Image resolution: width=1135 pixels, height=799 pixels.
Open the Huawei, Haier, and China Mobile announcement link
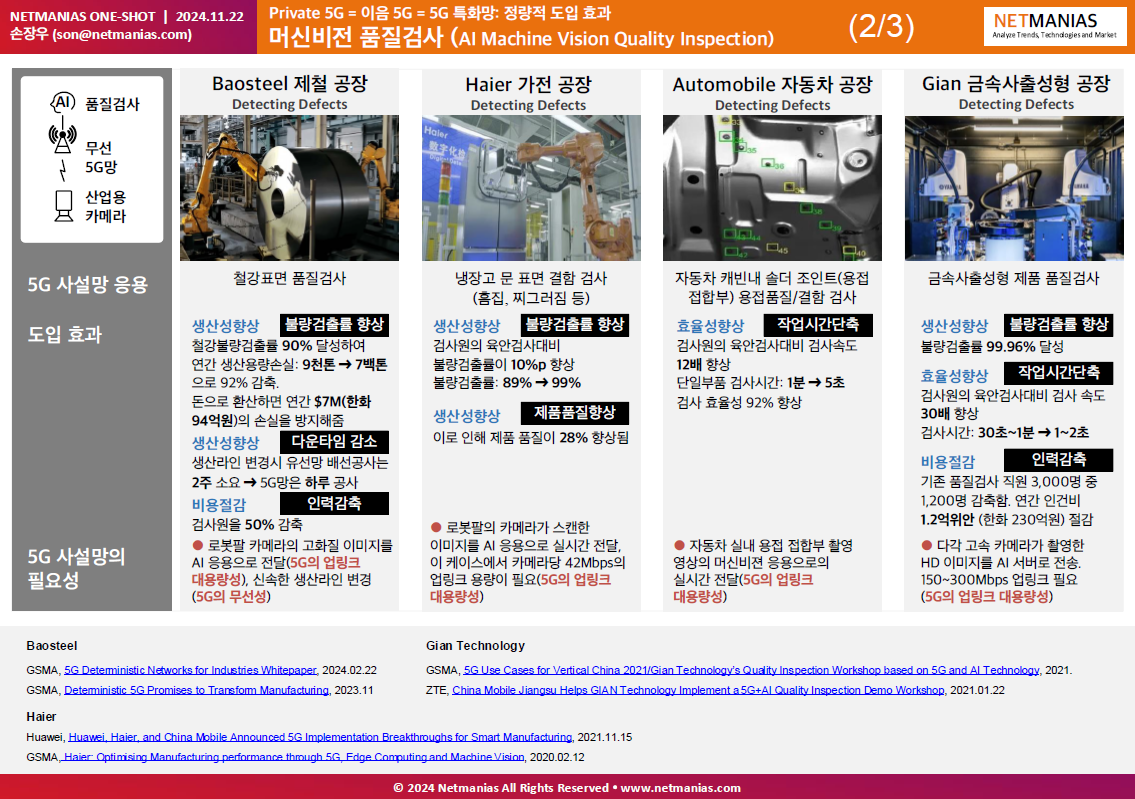(321, 737)
